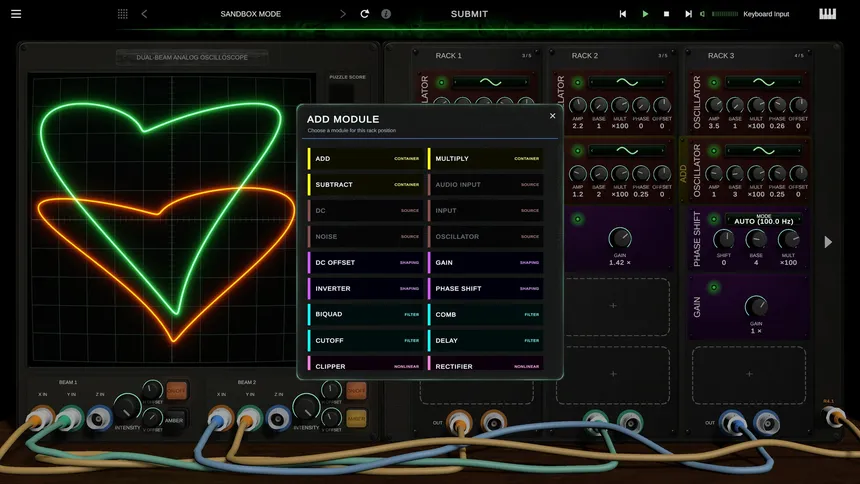Skip to start of playback

[623, 14]
